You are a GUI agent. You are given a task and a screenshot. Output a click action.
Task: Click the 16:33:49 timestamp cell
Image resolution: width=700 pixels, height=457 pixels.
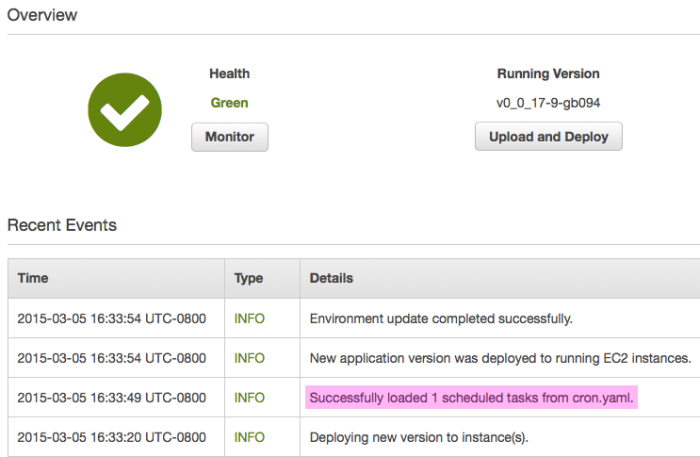(x=112, y=398)
